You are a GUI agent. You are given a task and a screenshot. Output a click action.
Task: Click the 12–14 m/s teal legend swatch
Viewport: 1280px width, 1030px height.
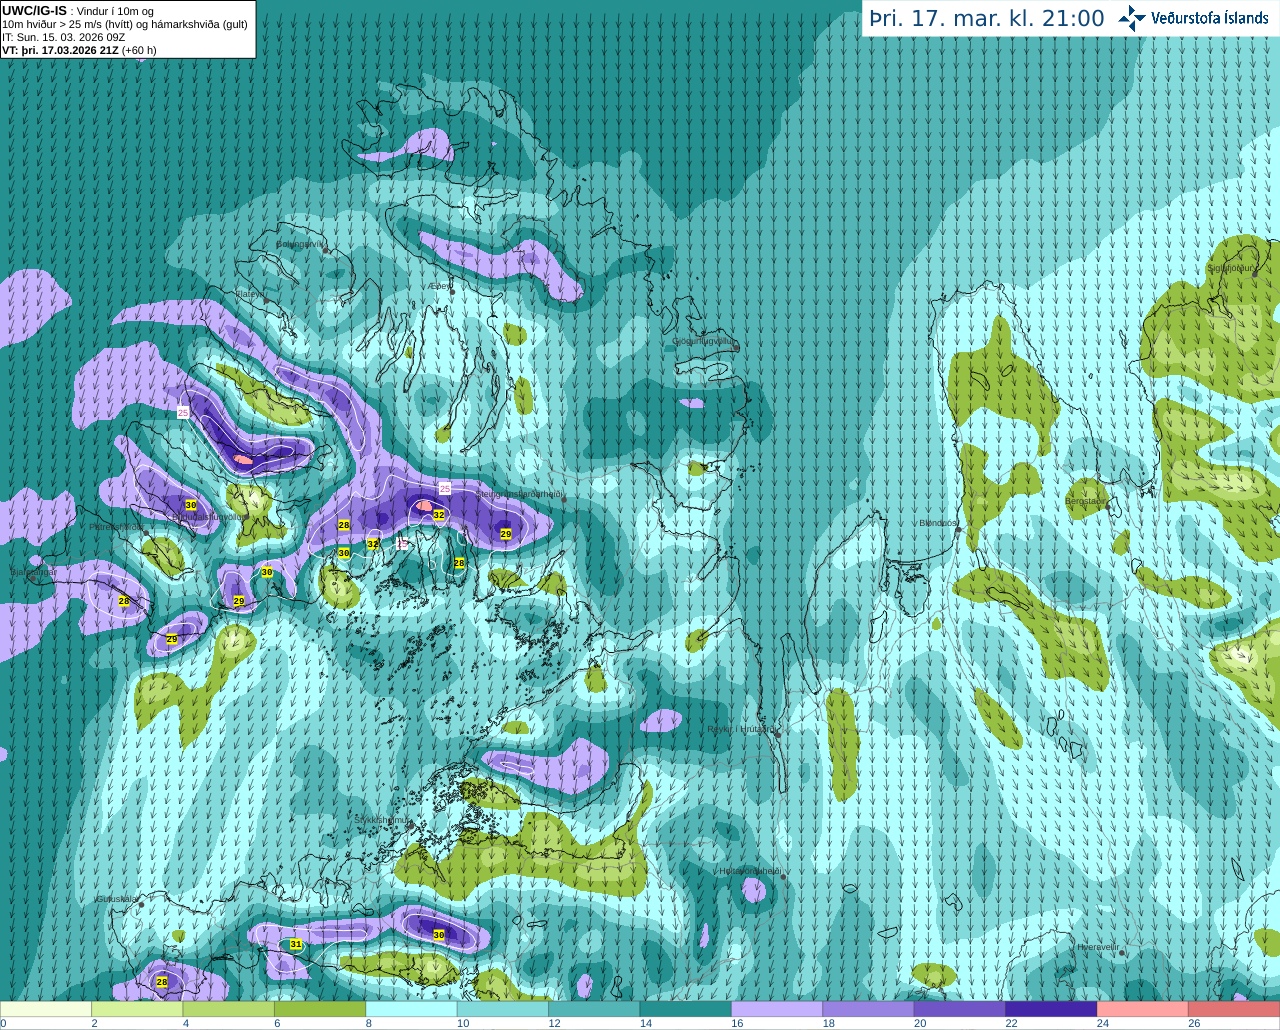[594, 1009]
